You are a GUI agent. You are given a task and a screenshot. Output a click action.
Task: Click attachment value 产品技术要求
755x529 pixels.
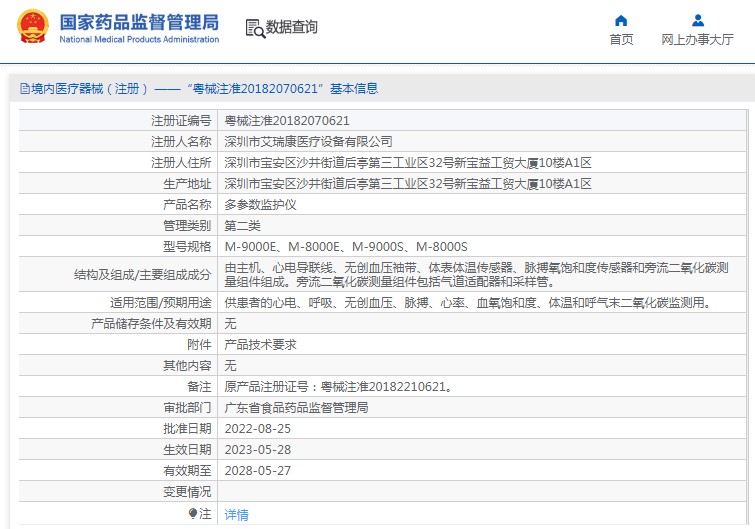(x=260, y=345)
